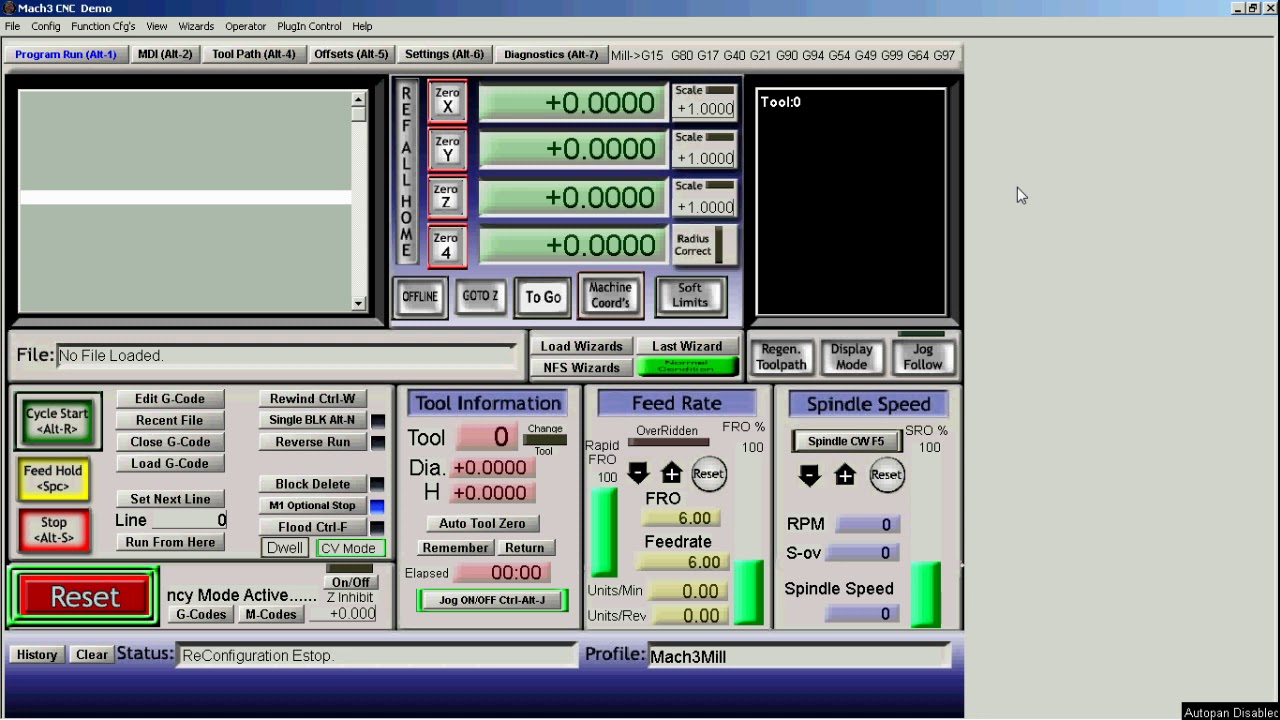Image resolution: width=1280 pixels, height=720 pixels.
Task: Click the Spindle Speed green level bar
Action: (x=926, y=595)
